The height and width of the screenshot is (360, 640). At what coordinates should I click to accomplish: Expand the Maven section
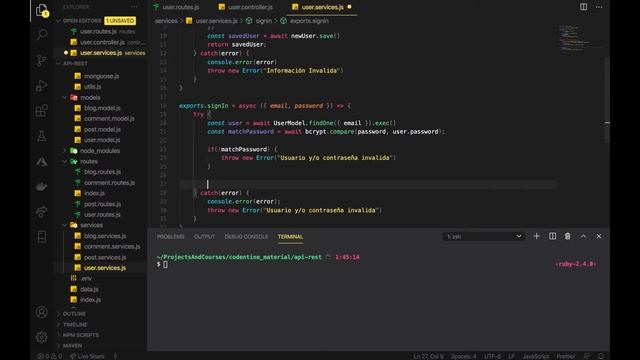click(x=72, y=346)
